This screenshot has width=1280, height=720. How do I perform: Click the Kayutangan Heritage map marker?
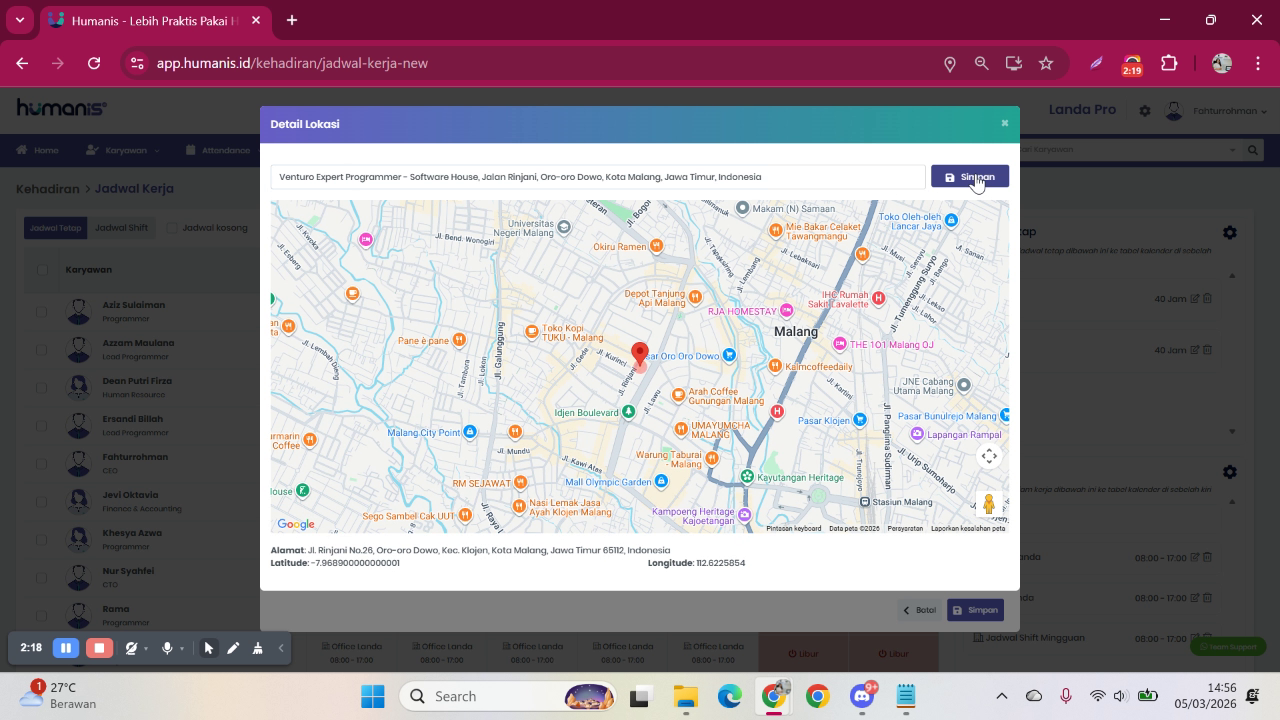click(x=746, y=477)
